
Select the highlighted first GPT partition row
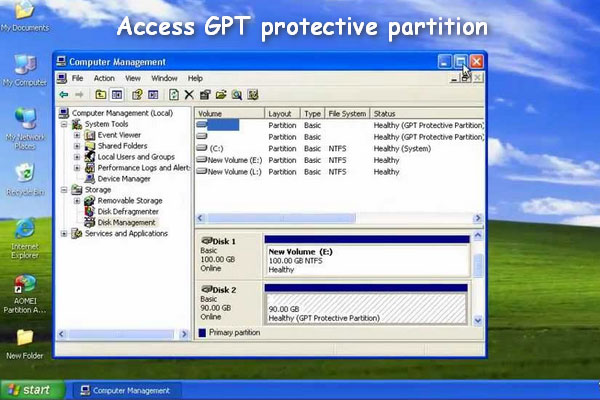point(340,125)
